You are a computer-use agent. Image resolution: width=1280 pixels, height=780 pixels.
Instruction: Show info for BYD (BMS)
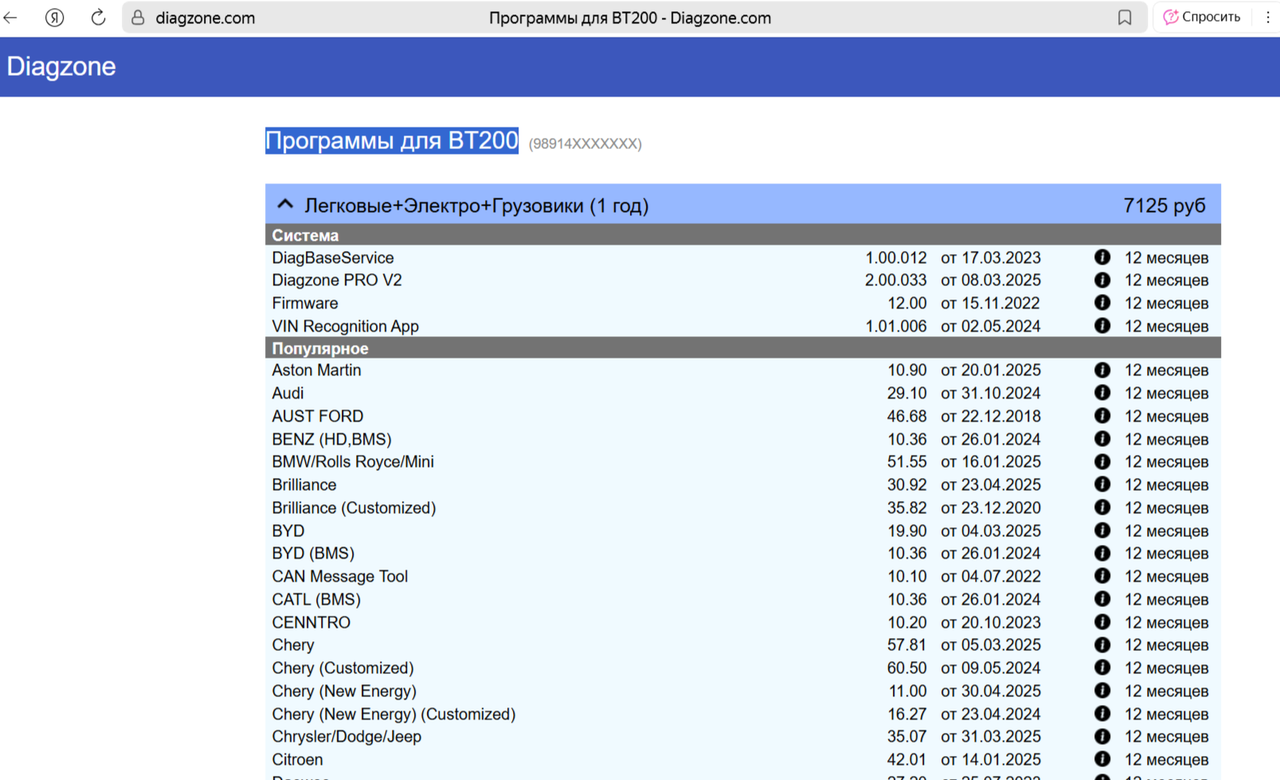(1102, 553)
